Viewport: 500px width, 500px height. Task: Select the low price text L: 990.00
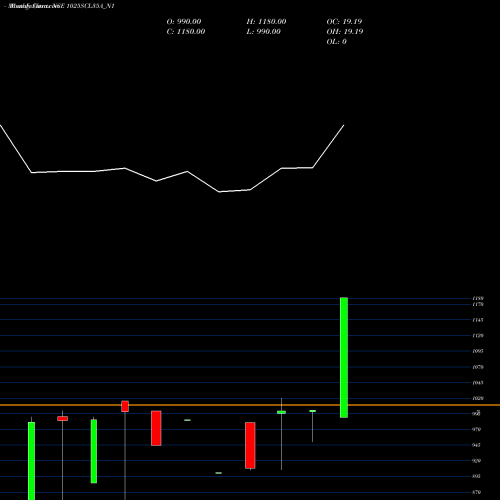click(x=264, y=32)
